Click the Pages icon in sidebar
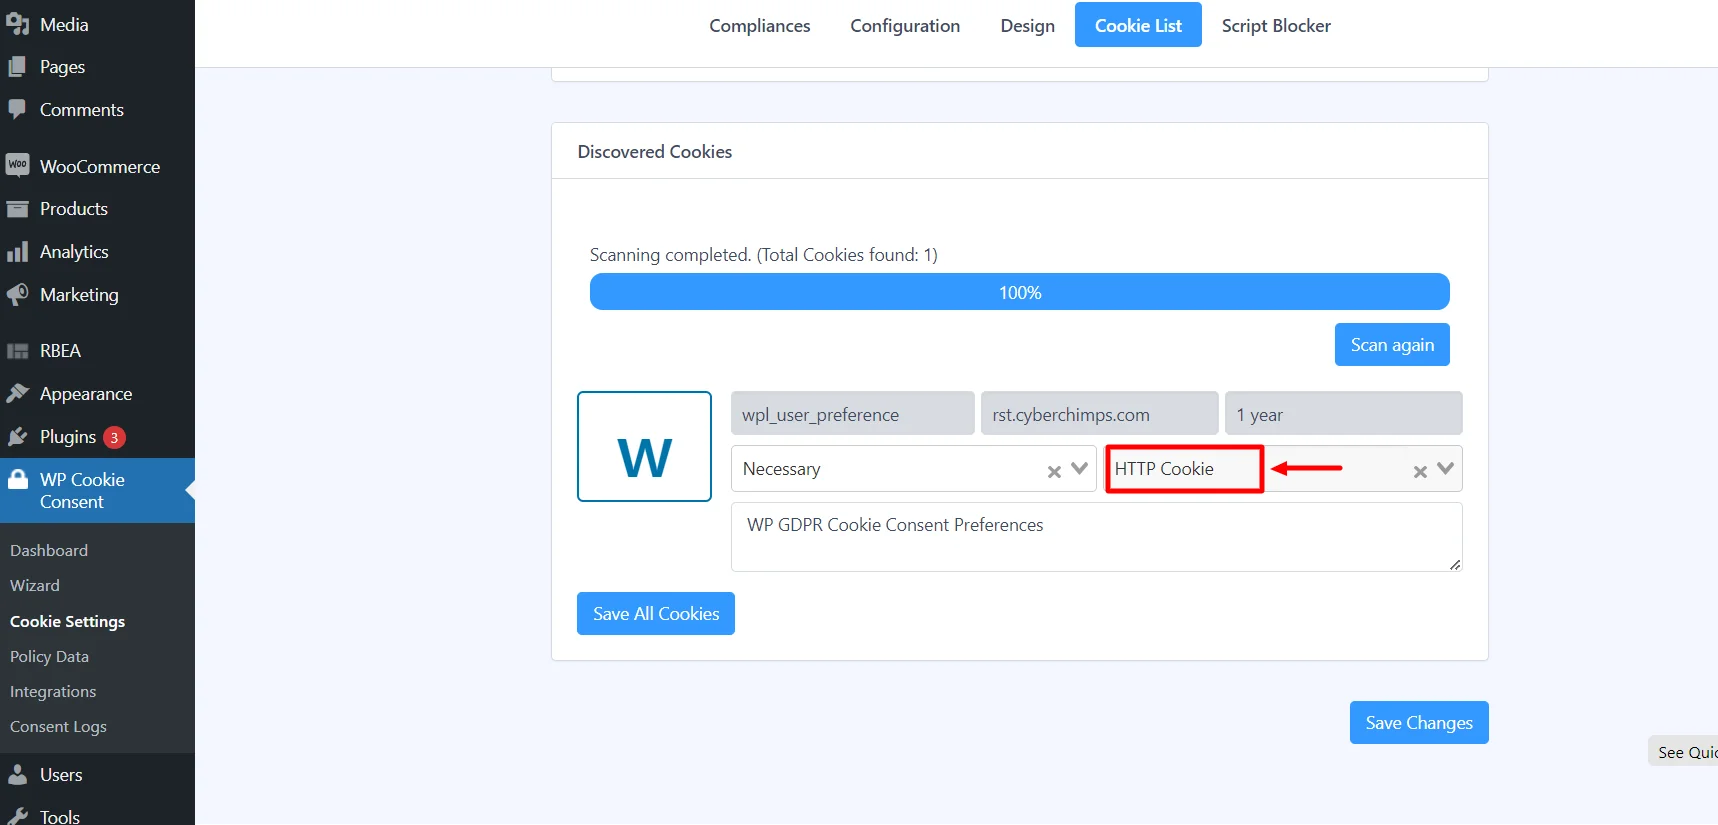Viewport: 1718px width, 825px height. tap(17, 67)
